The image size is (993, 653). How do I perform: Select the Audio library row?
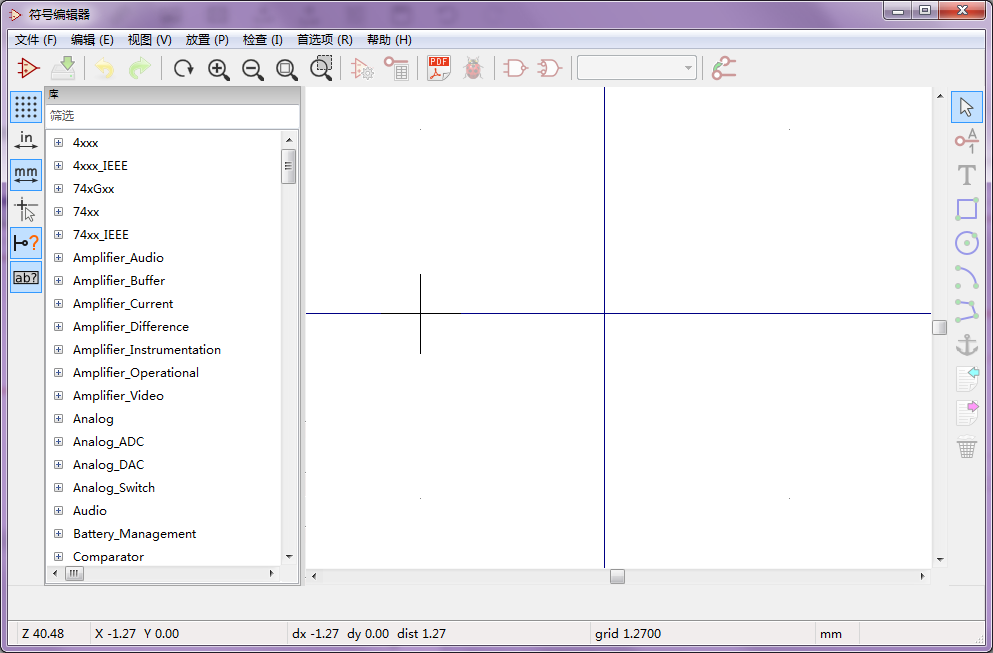tap(90, 510)
